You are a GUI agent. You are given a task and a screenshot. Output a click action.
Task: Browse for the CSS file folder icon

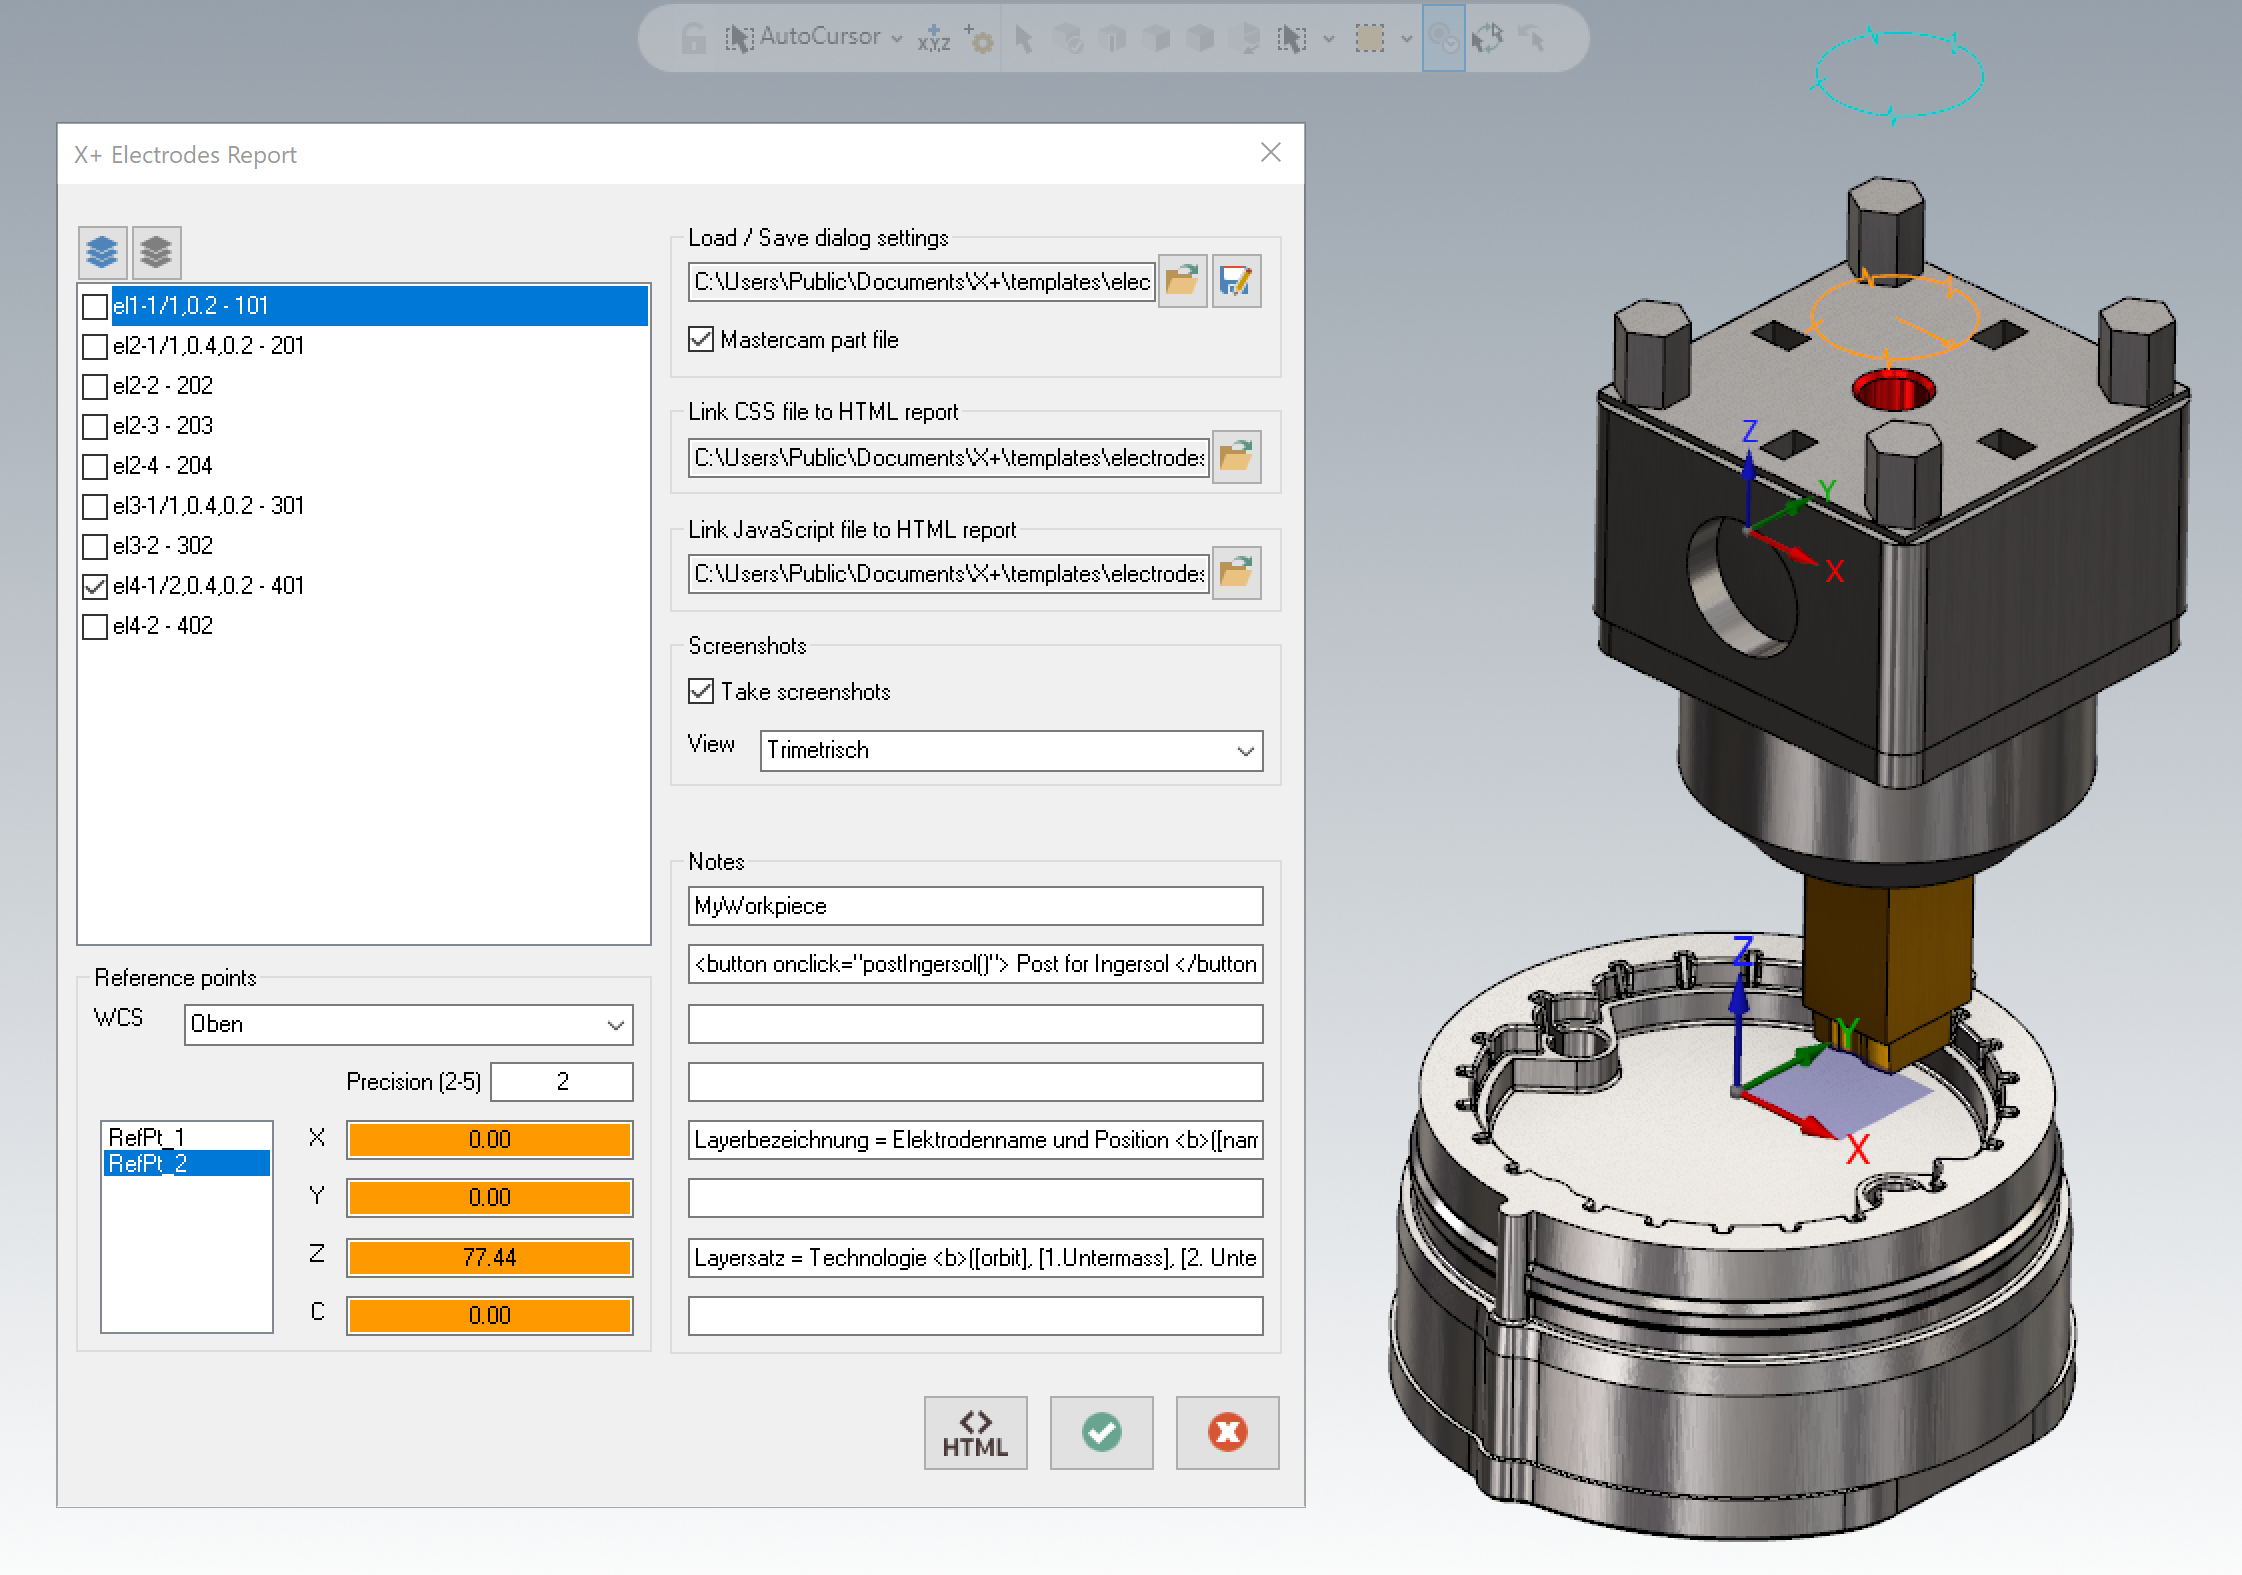coord(1236,457)
